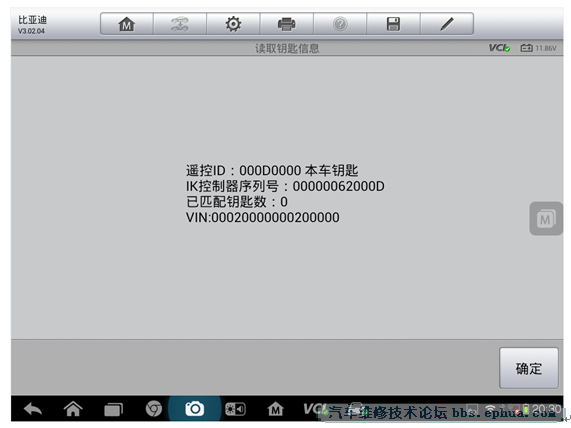
Task: Tap the 11.86V battery voltage indicator
Action: [x=539, y=48]
